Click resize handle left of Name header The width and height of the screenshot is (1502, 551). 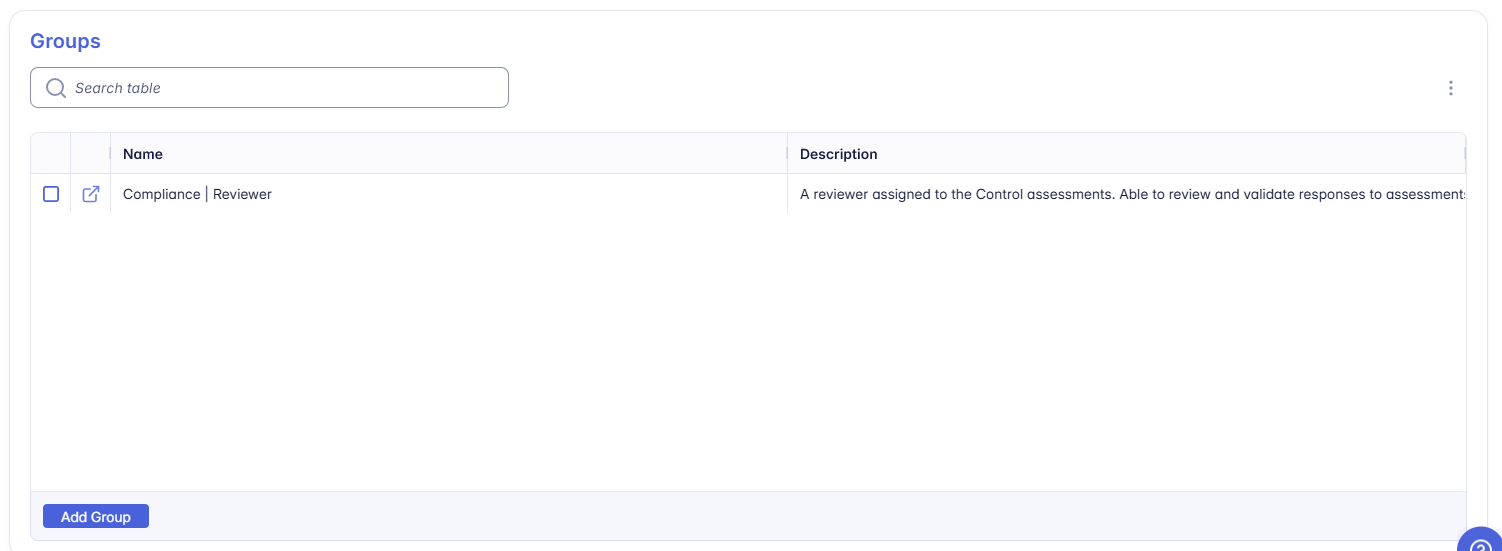point(110,154)
